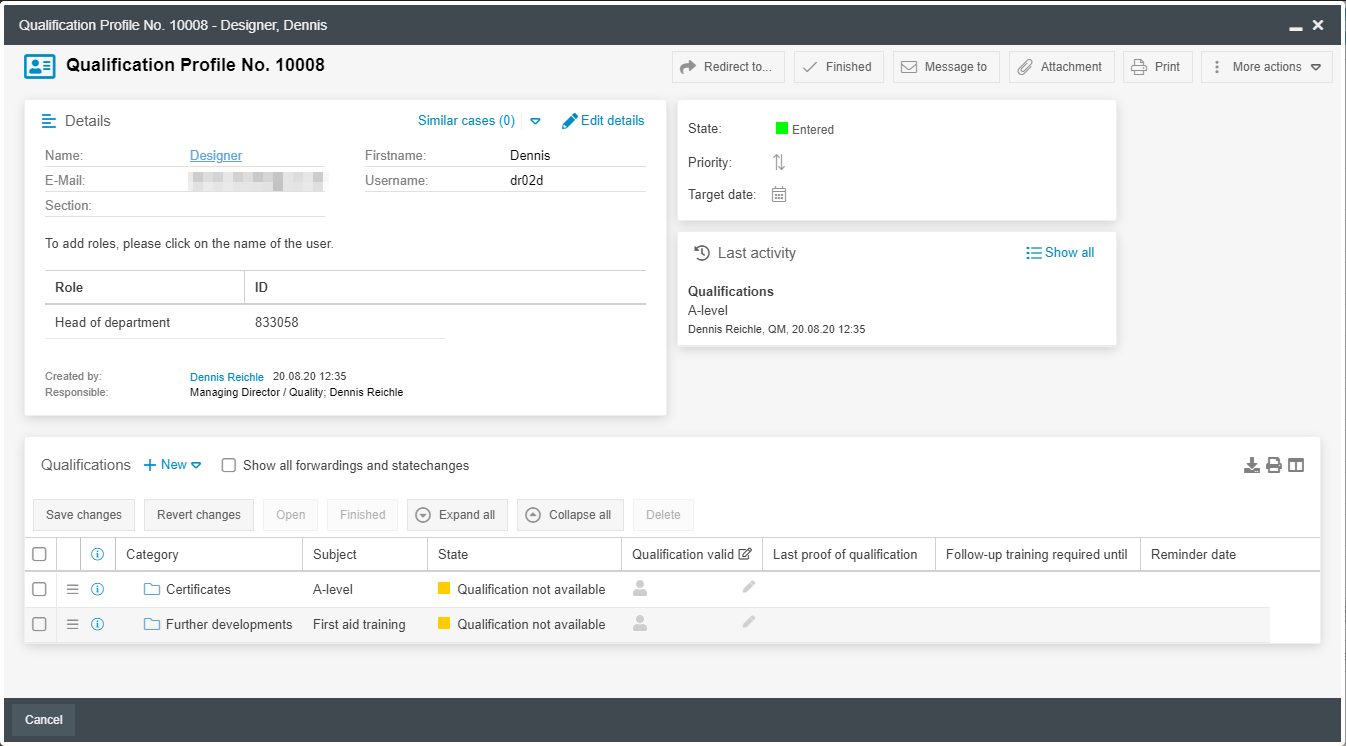Enable Show all forwardings and statechanges
This screenshot has height=746, width=1346.
click(x=229, y=465)
